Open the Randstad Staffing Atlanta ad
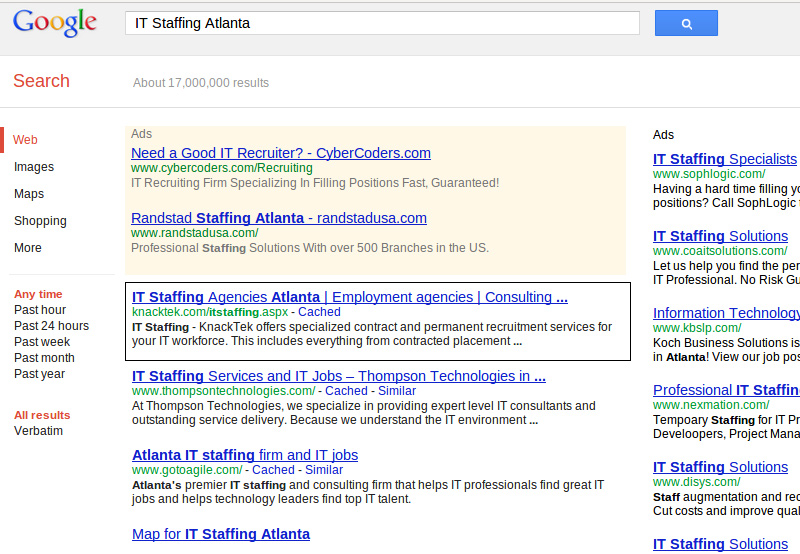The image size is (800, 554). (279, 218)
